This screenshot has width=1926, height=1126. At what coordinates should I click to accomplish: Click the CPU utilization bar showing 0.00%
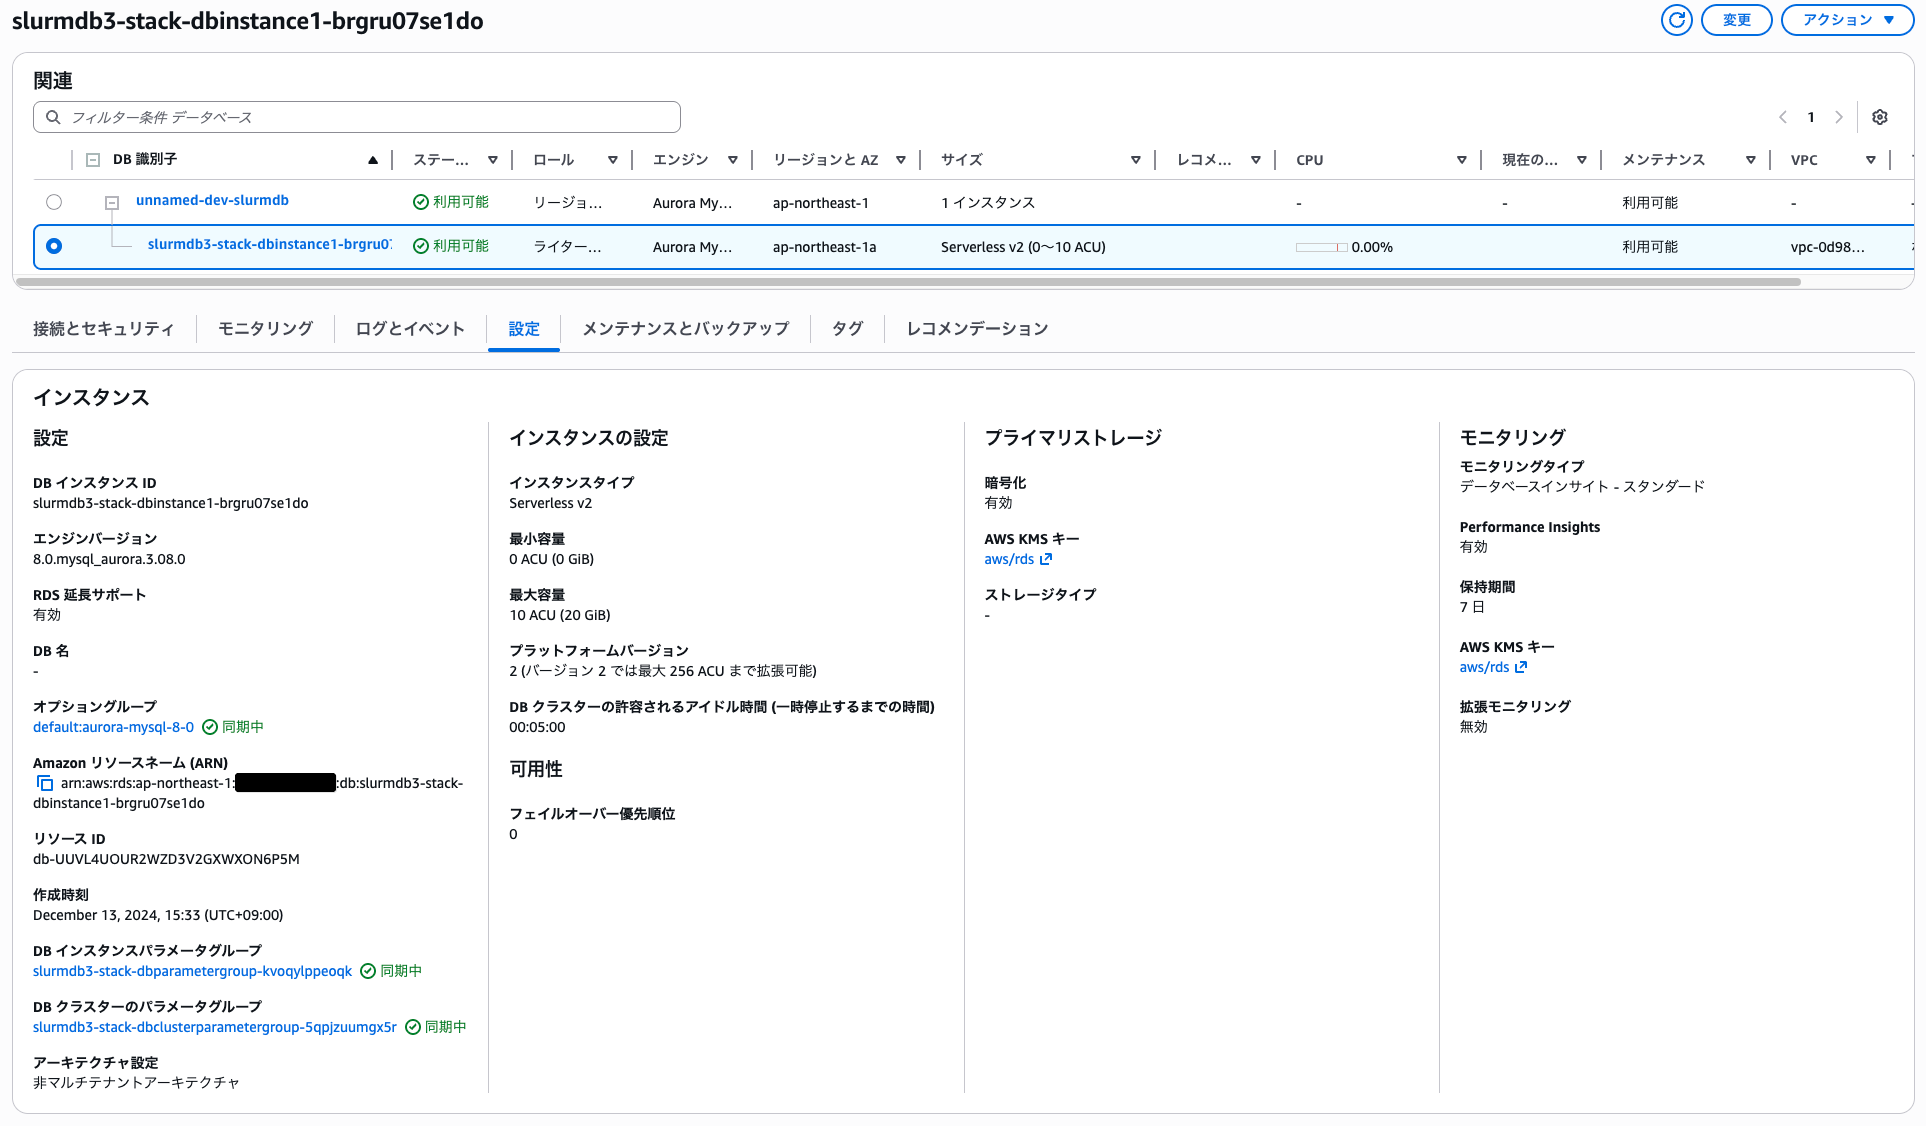[1320, 246]
